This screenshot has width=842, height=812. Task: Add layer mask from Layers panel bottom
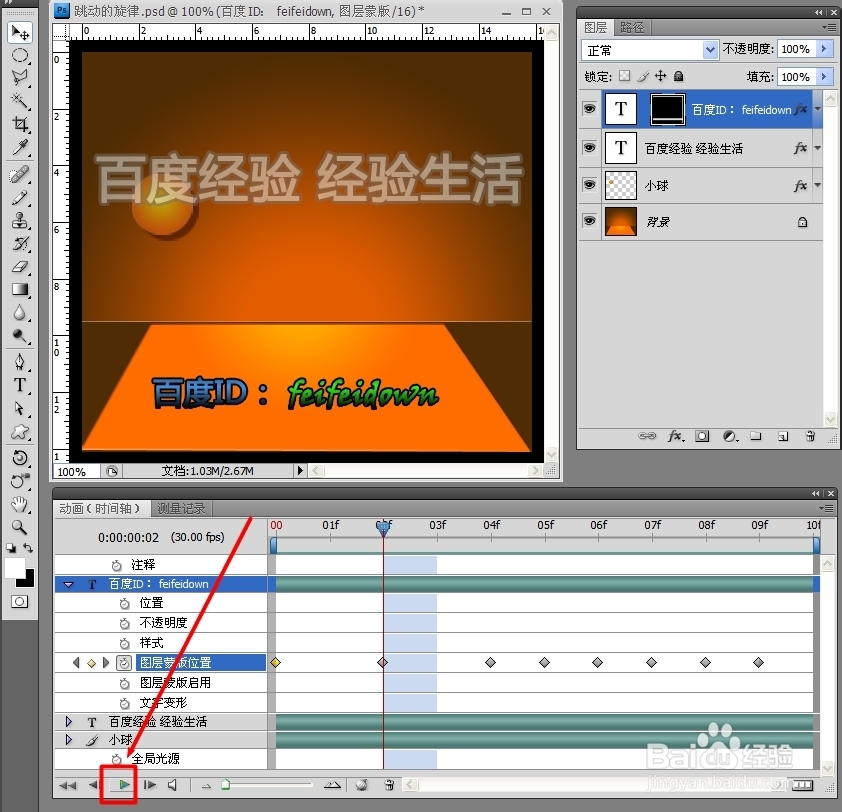pyautogui.click(x=702, y=436)
